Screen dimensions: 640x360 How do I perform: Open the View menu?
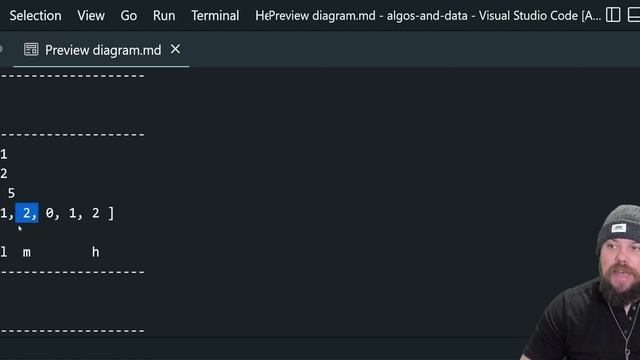91,16
